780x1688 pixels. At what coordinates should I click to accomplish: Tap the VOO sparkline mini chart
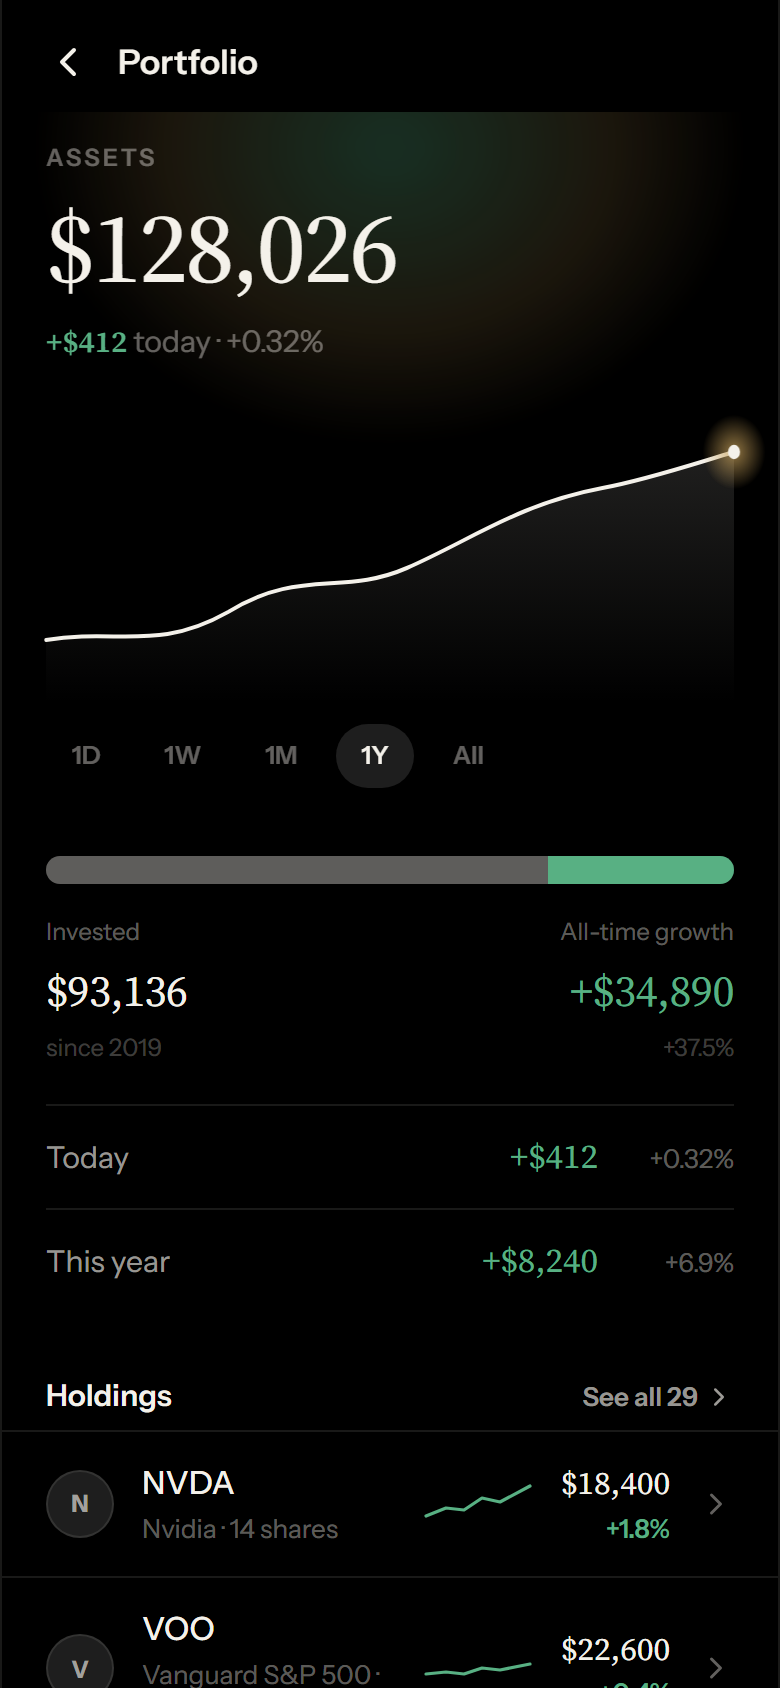point(478,1668)
